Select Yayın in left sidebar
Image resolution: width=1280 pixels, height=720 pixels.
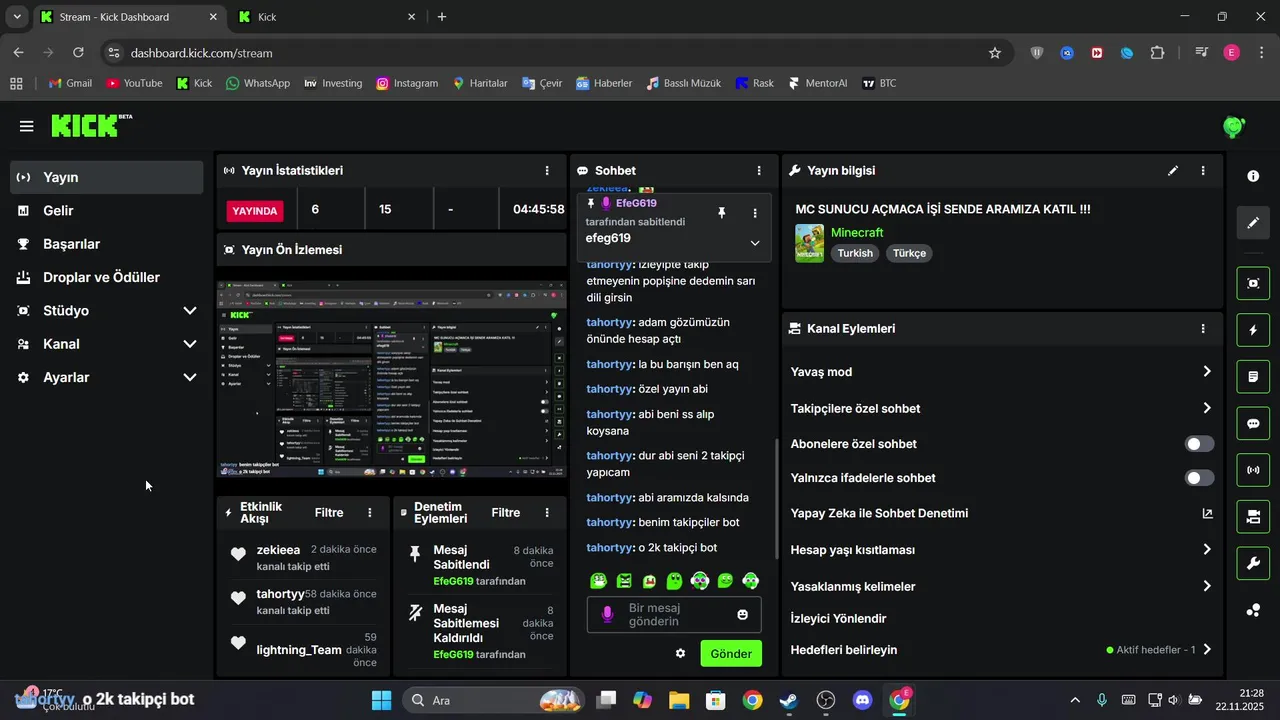107,177
